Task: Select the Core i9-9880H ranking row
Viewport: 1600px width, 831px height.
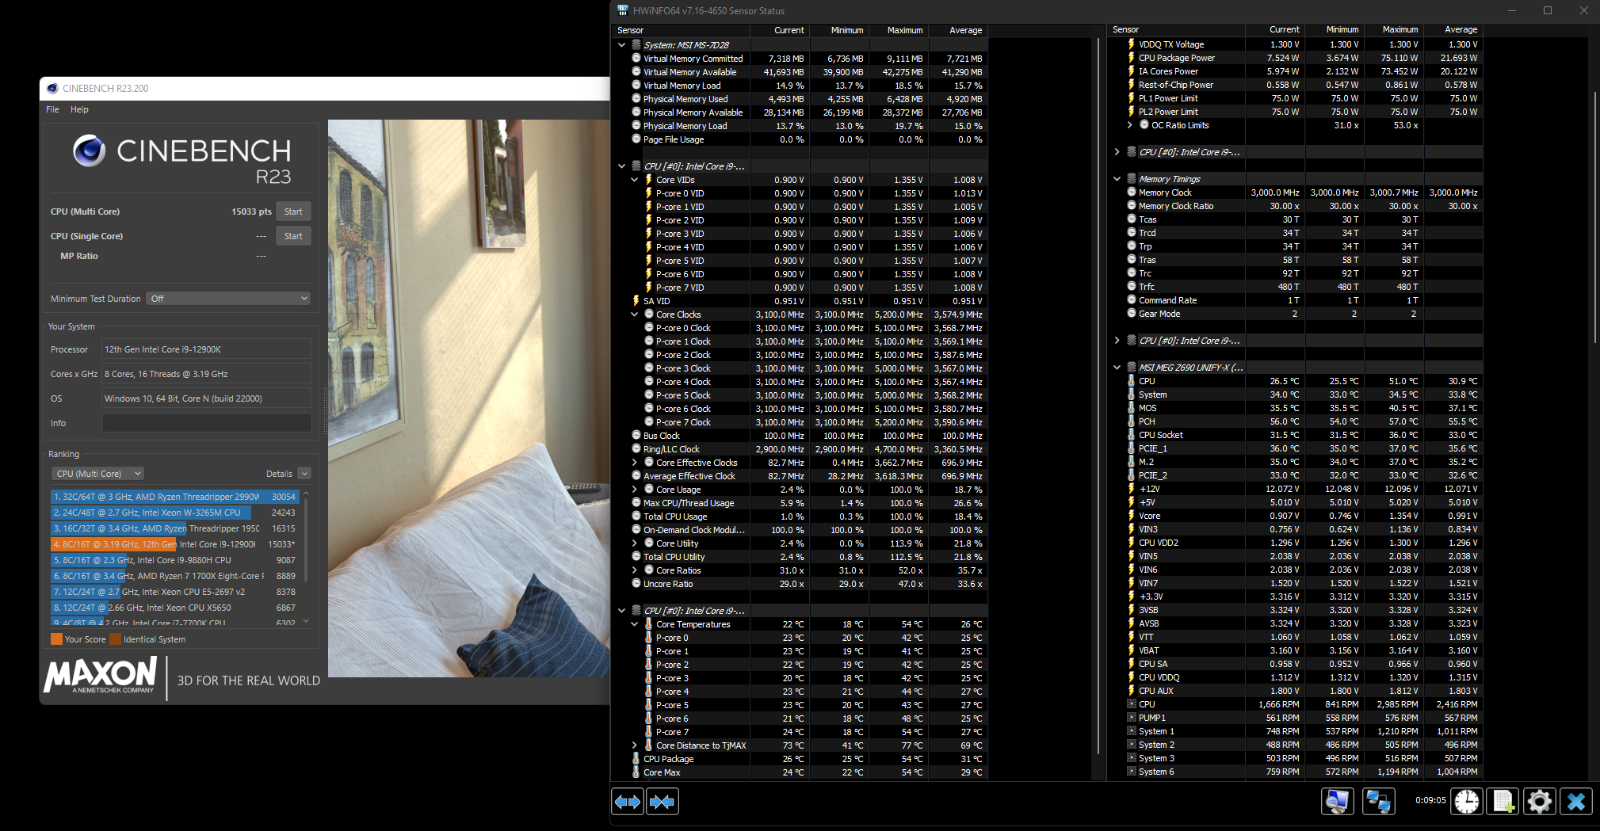Action: tap(174, 561)
